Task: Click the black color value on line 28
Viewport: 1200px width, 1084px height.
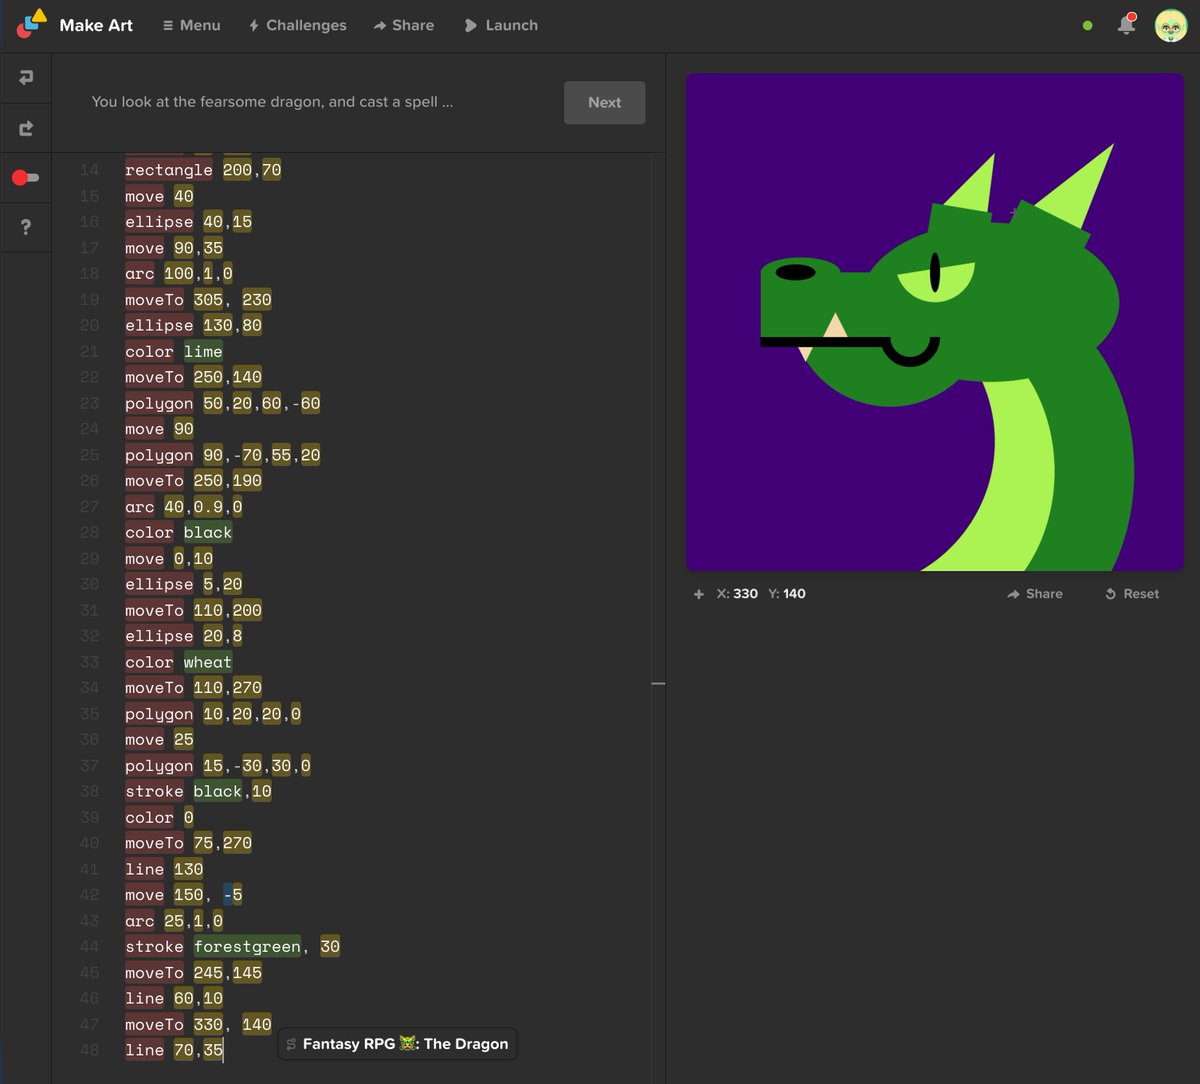Action: (x=208, y=532)
